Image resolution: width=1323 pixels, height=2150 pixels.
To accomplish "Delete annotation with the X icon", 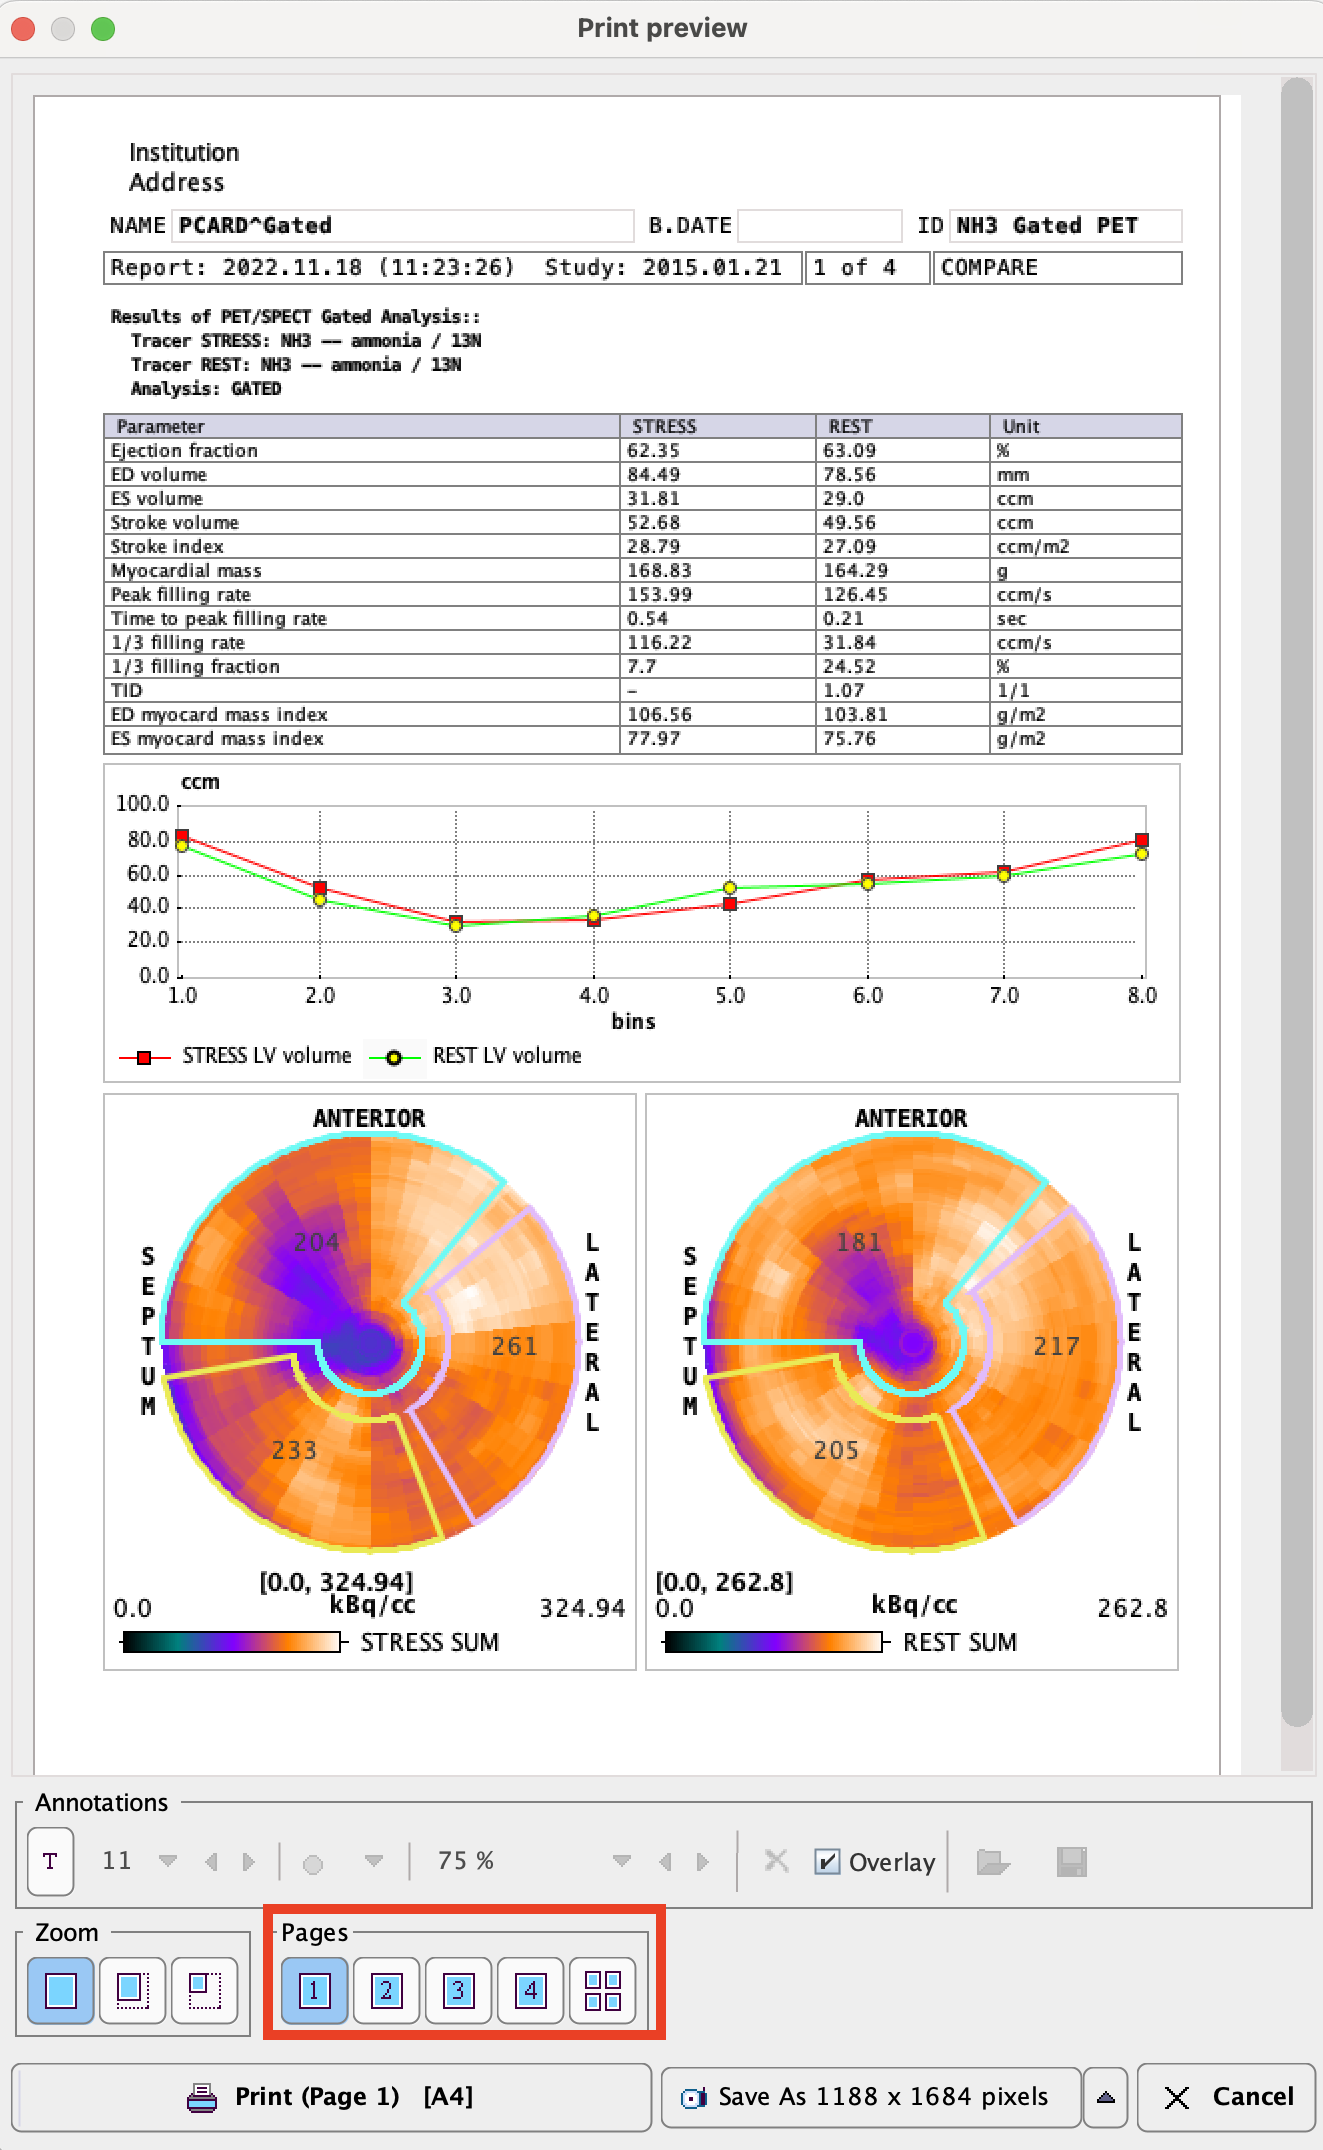I will pyautogui.click(x=776, y=1860).
